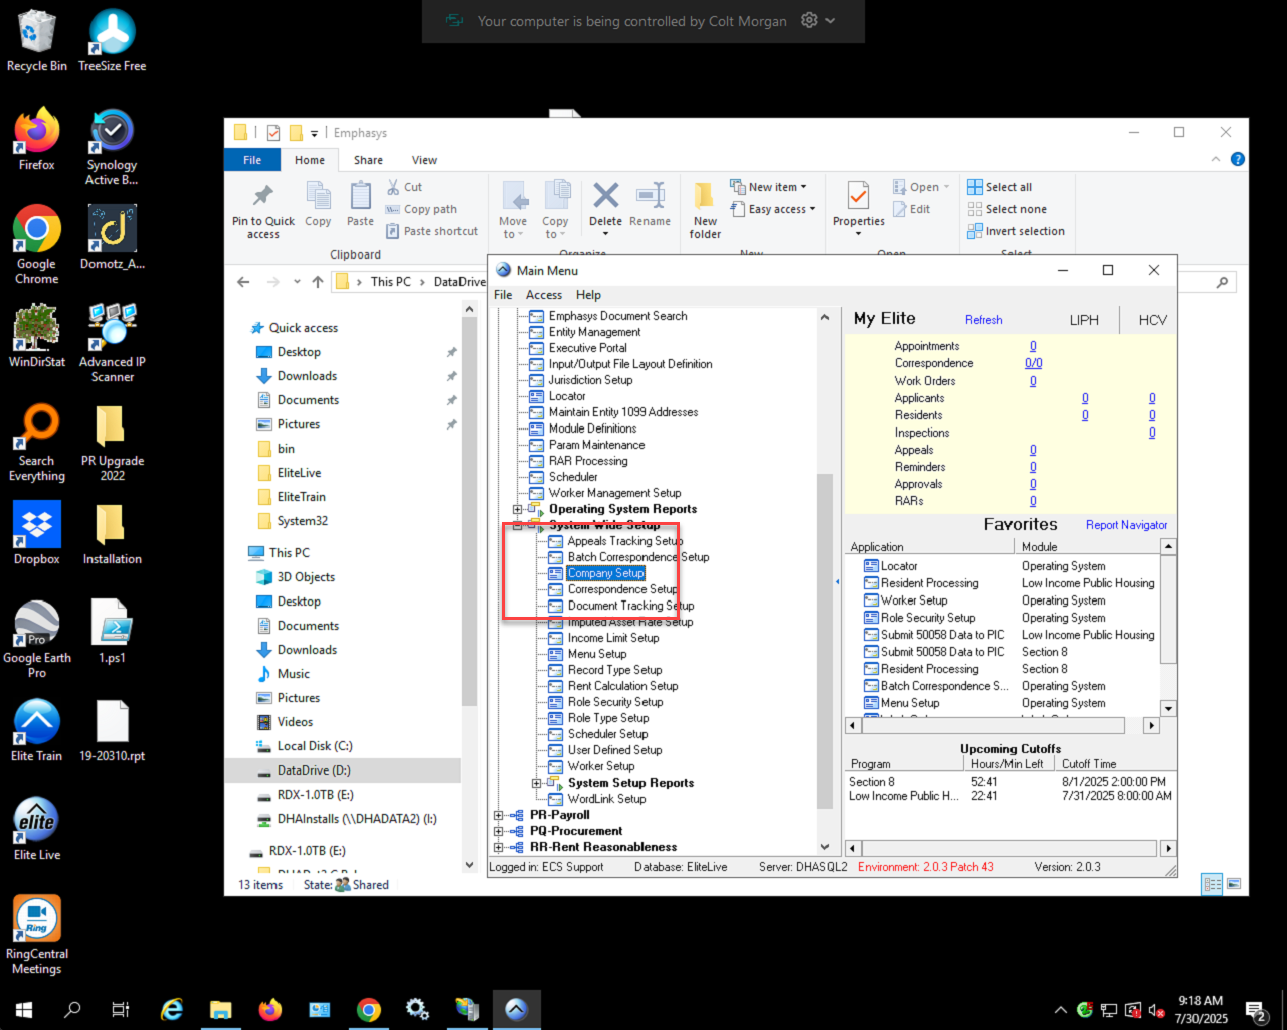Open the Report Navigator link

[x=1126, y=525]
